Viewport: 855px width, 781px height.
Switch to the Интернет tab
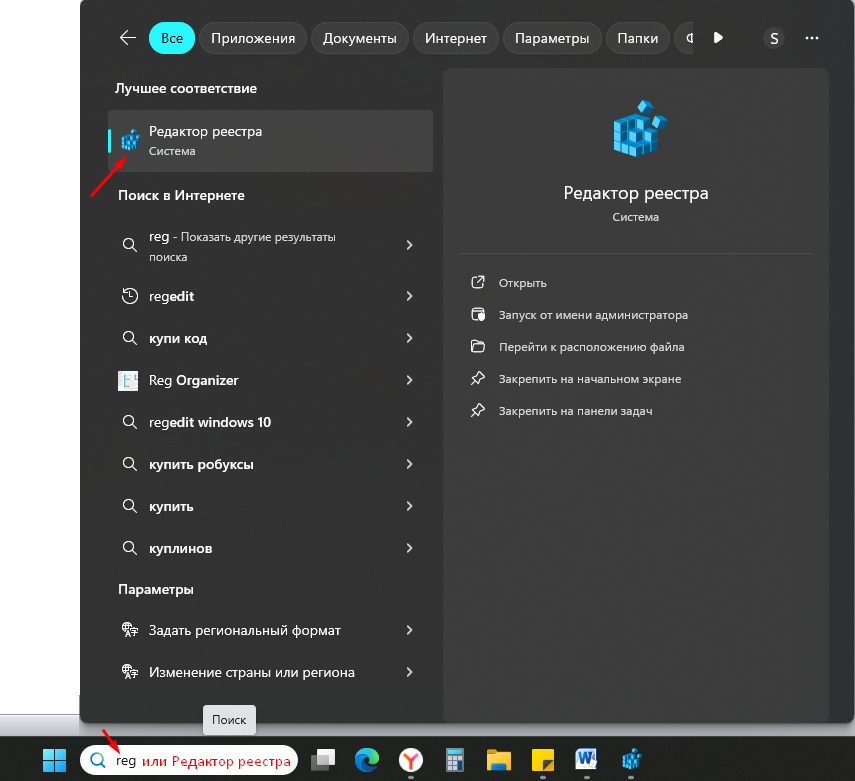[x=456, y=38]
